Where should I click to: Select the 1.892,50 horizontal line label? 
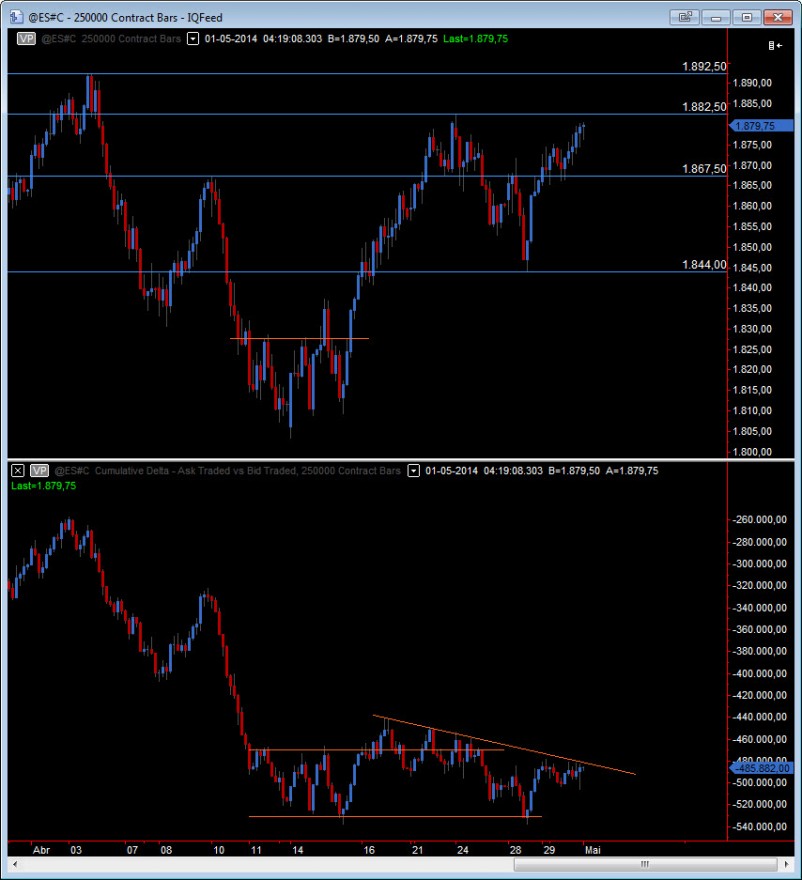click(x=704, y=66)
